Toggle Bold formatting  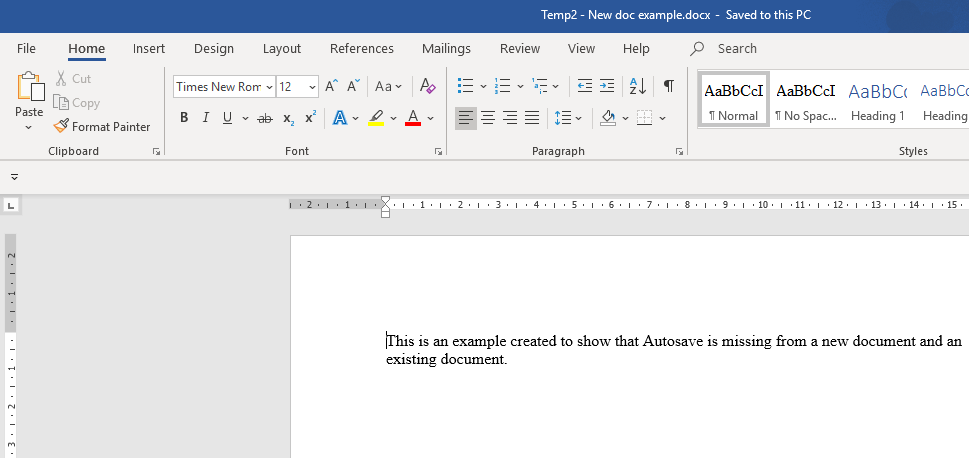(x=184, y=117)
